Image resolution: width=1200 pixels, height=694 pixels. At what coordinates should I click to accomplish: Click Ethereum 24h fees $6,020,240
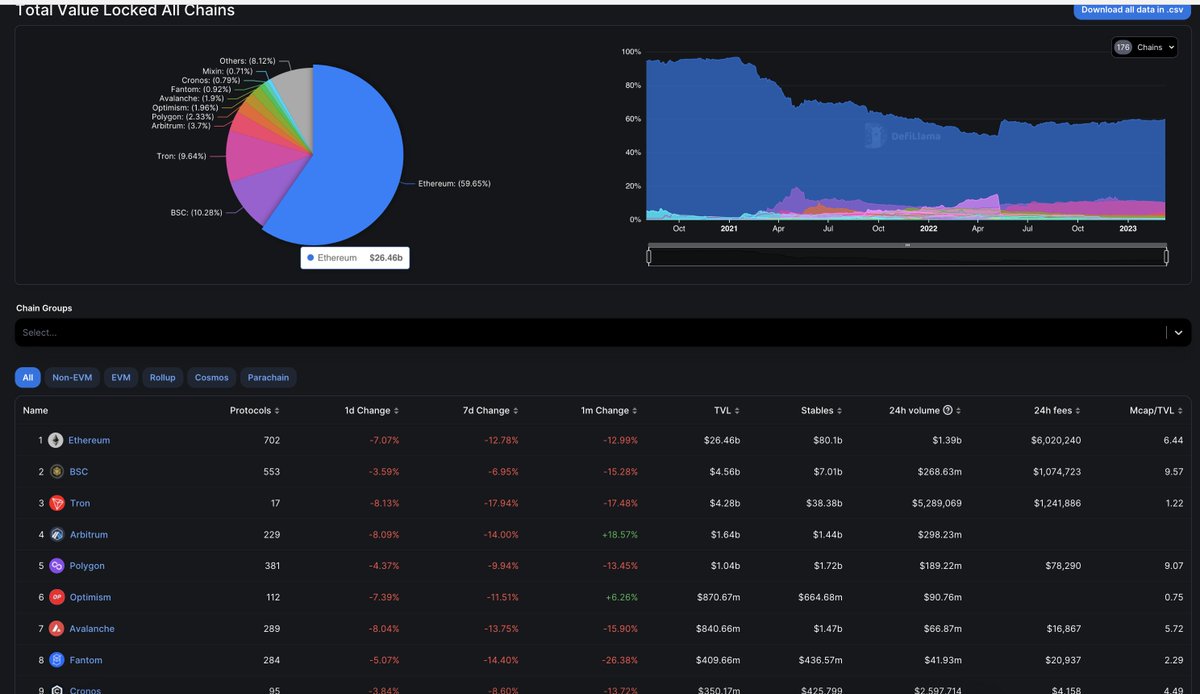(x=1055, y=440)
